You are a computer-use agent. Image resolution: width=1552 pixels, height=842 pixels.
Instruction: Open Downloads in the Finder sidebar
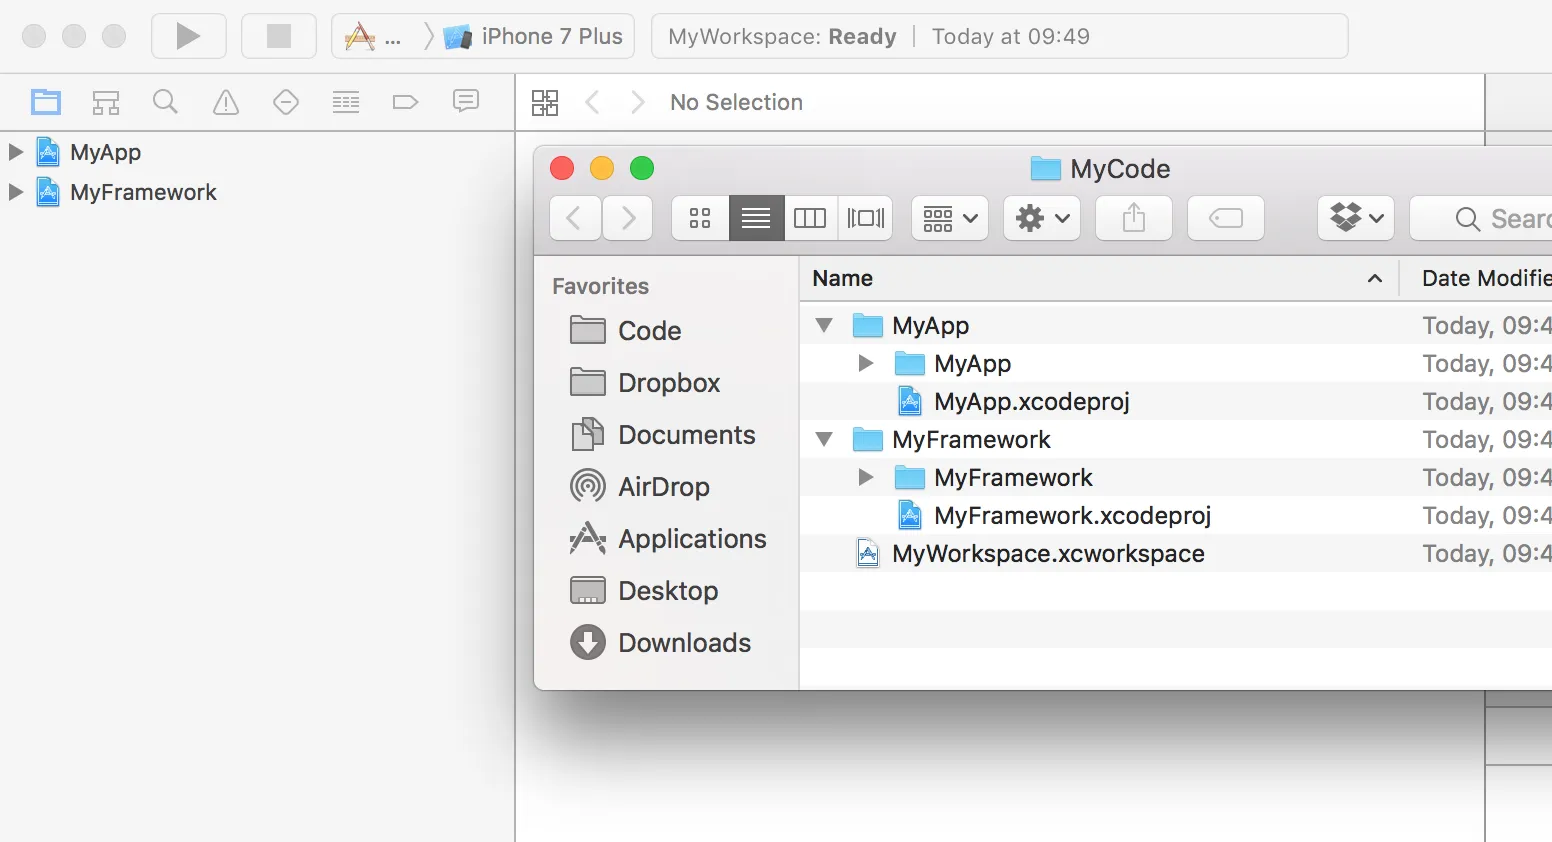(661, 643)
